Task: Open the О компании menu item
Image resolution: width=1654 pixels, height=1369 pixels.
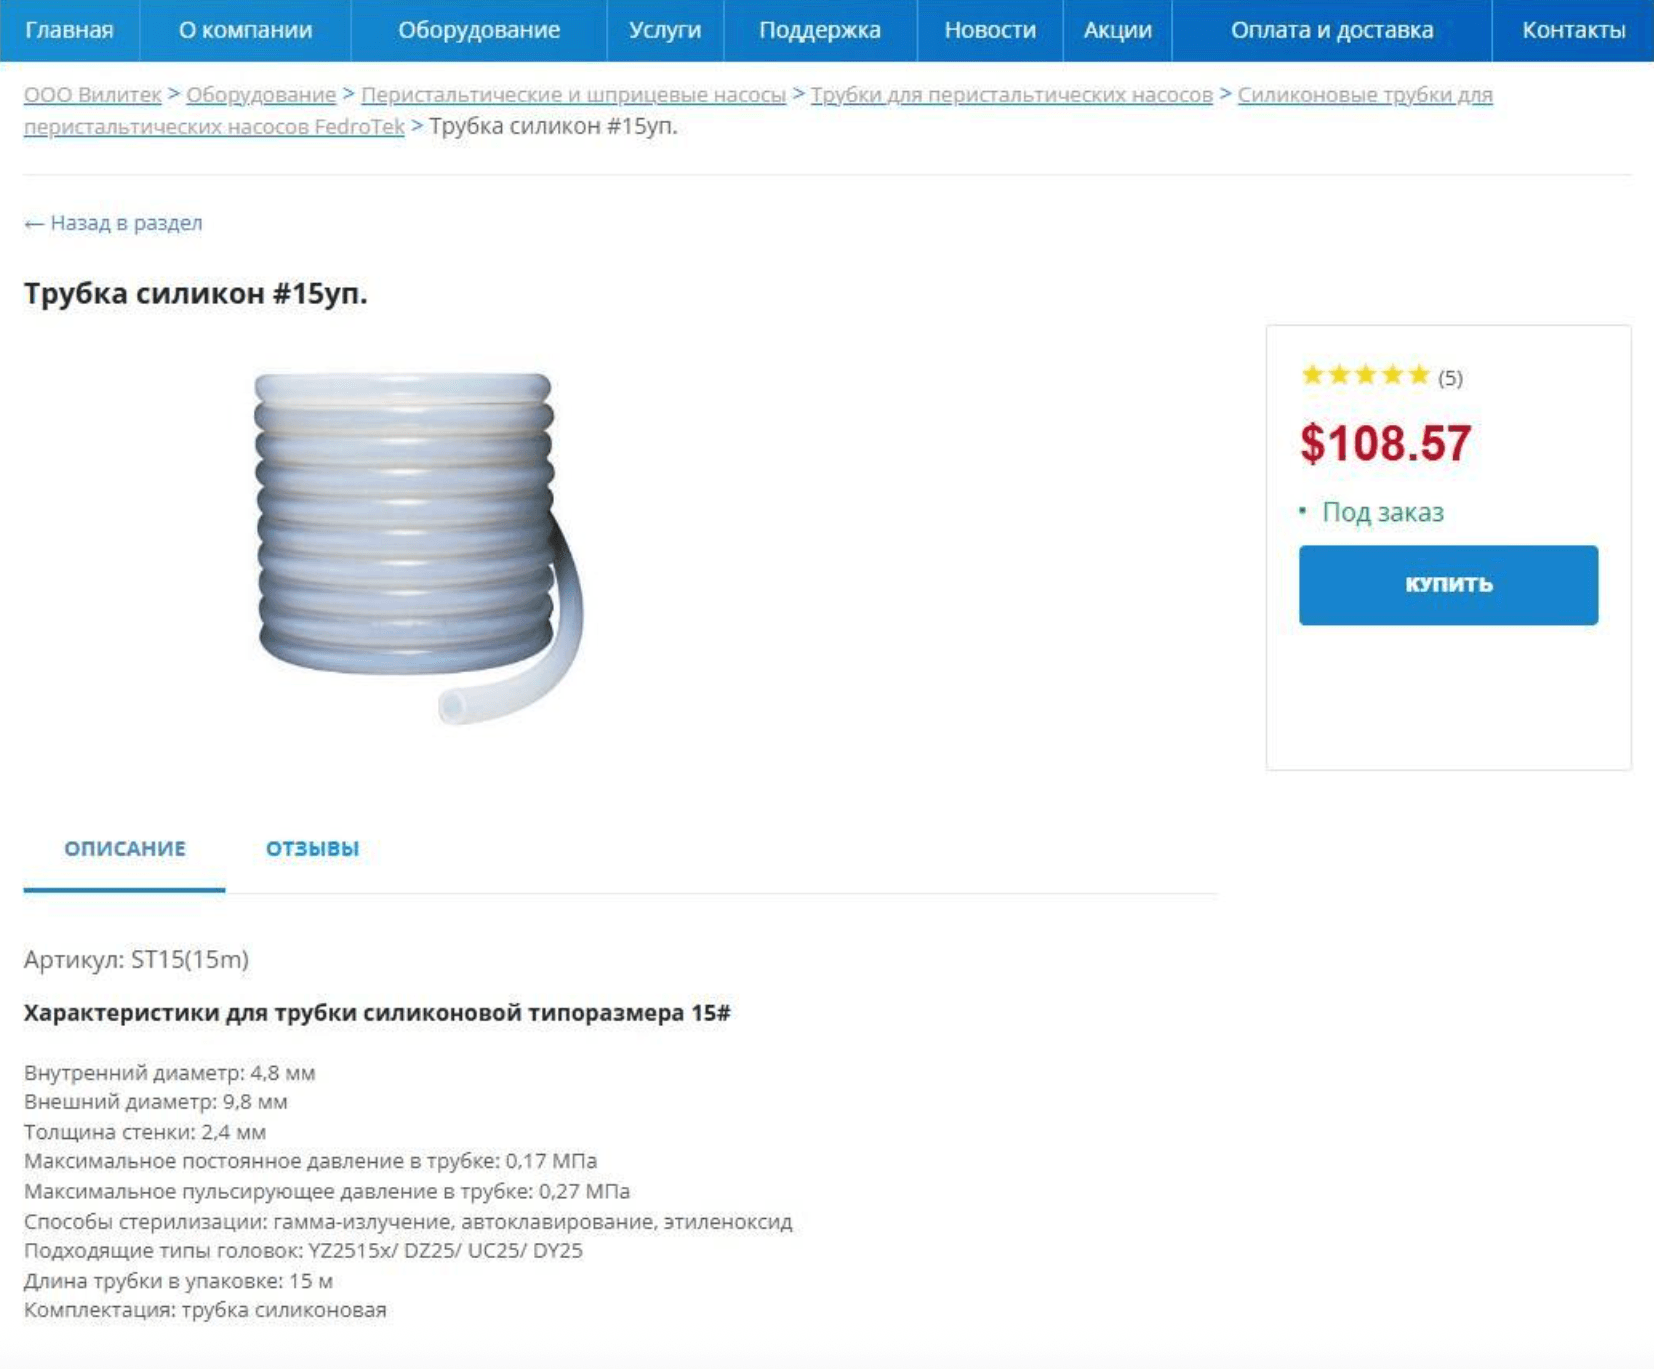Action: 245,30
